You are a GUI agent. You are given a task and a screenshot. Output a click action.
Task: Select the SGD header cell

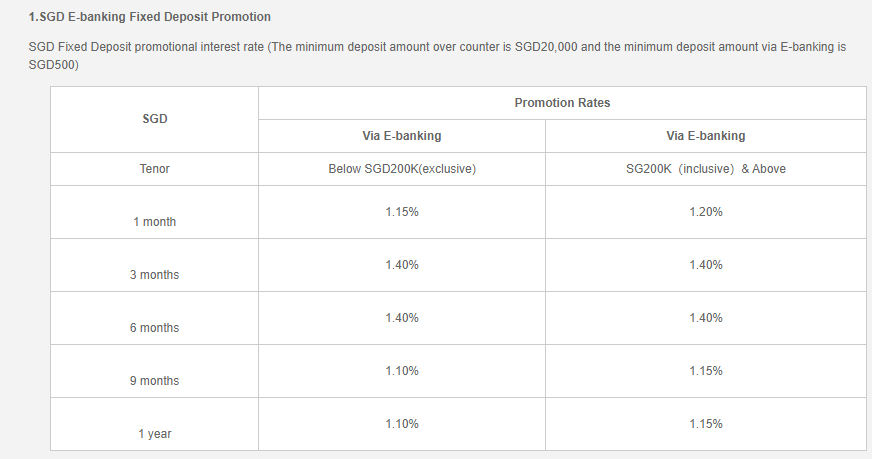click(155, 119)
